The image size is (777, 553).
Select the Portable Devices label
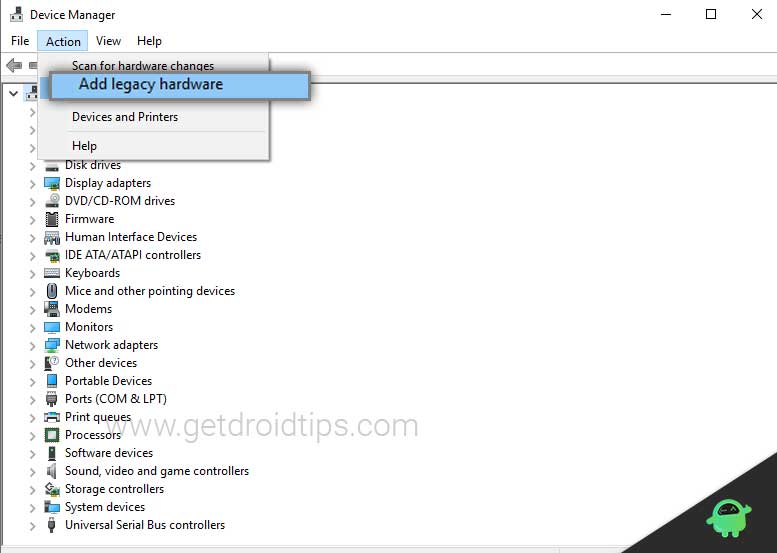pyautogui.click(x=108, y=381)
